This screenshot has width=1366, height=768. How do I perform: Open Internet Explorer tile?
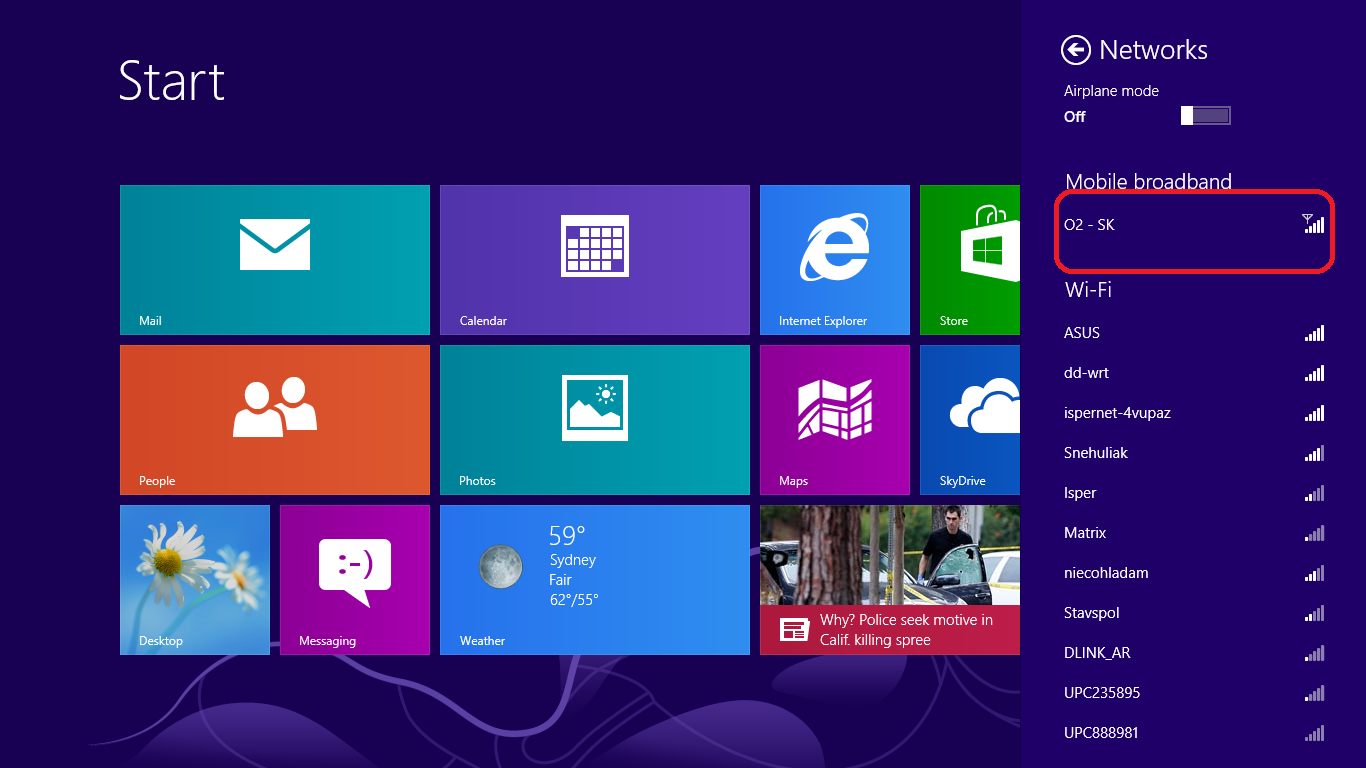point(835,260)
